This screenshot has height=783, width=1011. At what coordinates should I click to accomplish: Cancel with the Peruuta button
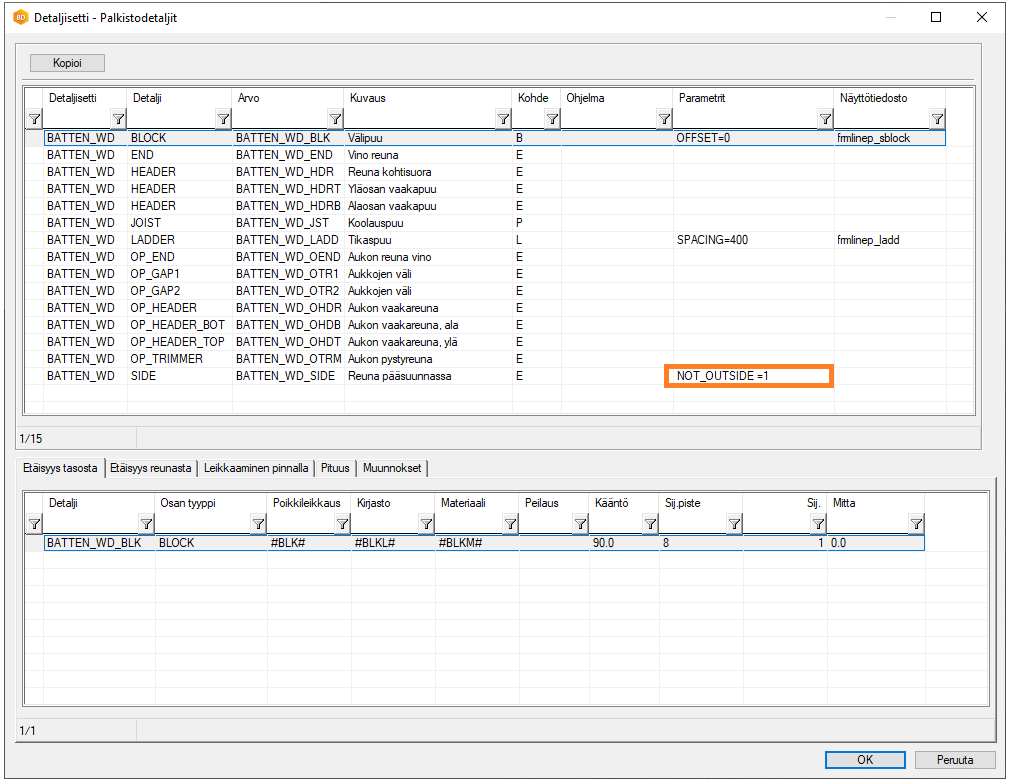(x=956, y=760)
